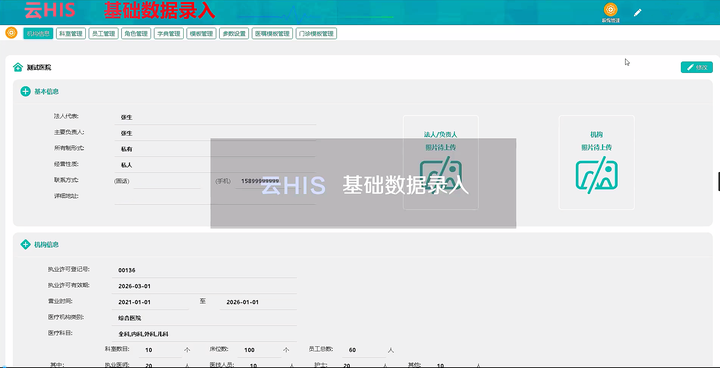720x368 pixels.
Task: Go to the 医嘱模板管理 tab
Action: click(272, 34)
